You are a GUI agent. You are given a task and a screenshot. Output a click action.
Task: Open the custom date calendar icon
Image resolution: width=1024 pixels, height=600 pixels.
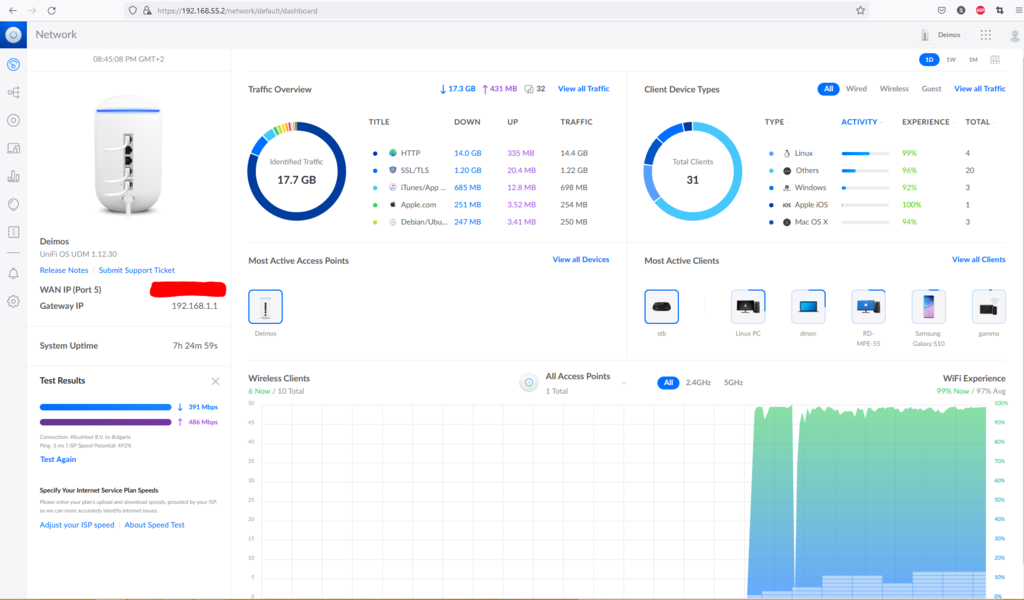tap(995, 60)
